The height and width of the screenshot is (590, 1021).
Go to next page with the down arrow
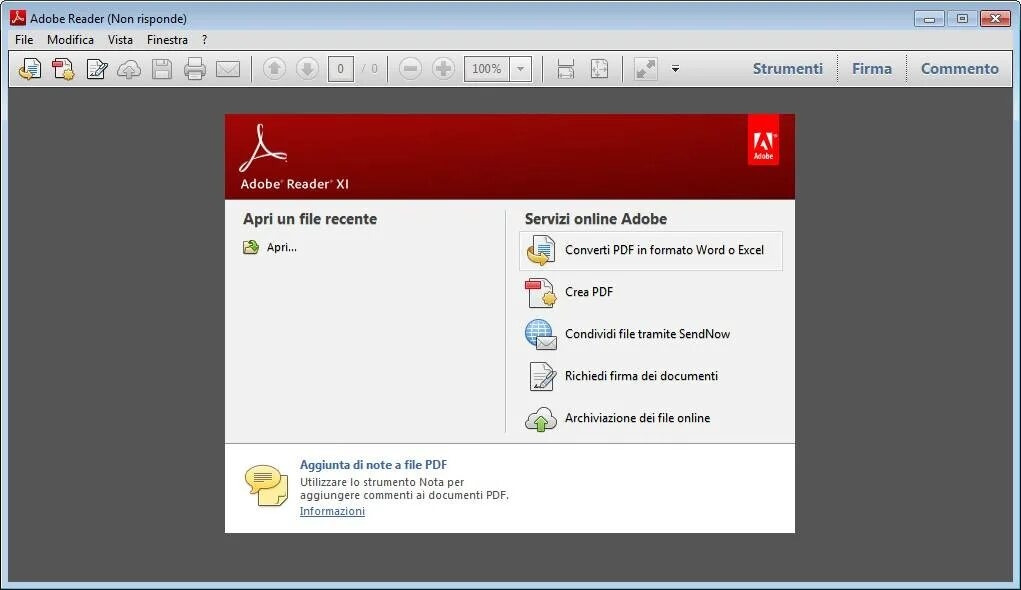coord(307,68)
